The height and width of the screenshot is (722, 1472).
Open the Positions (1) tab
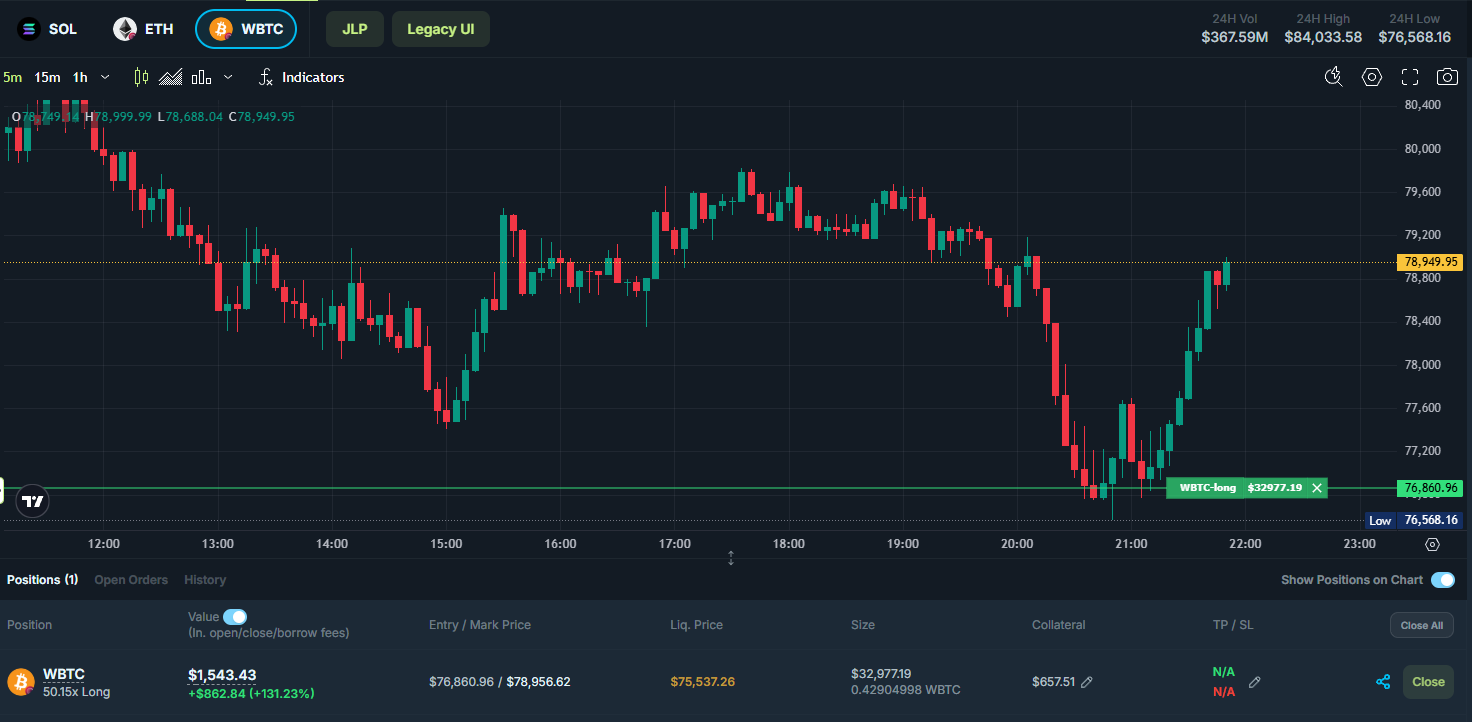tap(43, 580)
